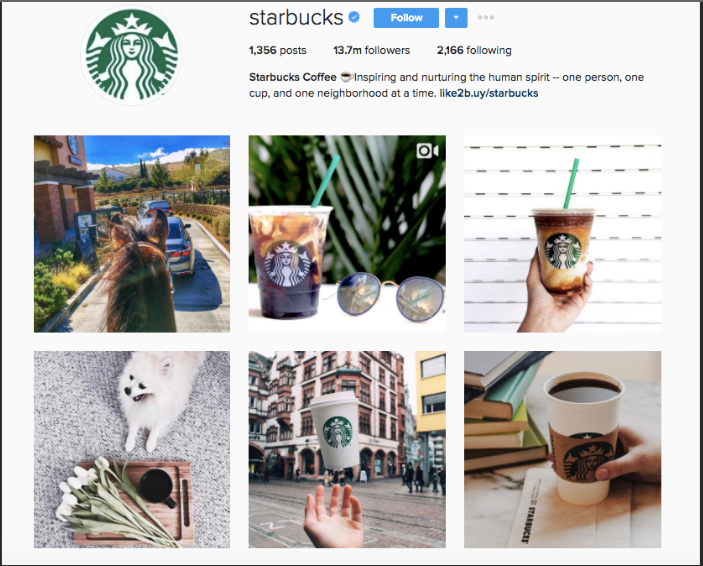Open the three-dots more options menu
The height and width of the screenshot is (566, 703).
[486, 17]
